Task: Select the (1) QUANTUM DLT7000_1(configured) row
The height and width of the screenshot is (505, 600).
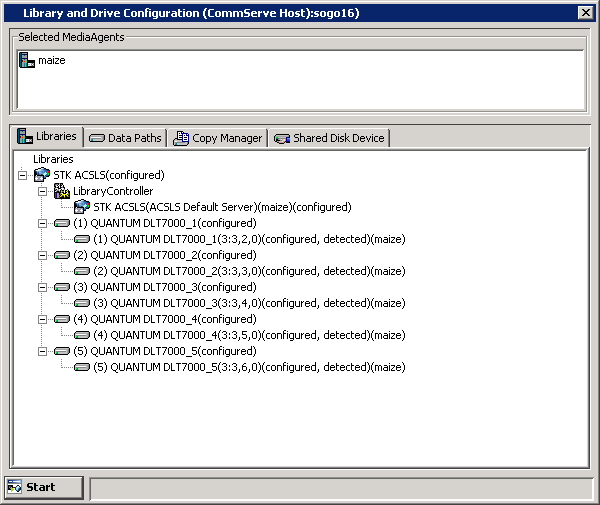Action: pos(165,223)
